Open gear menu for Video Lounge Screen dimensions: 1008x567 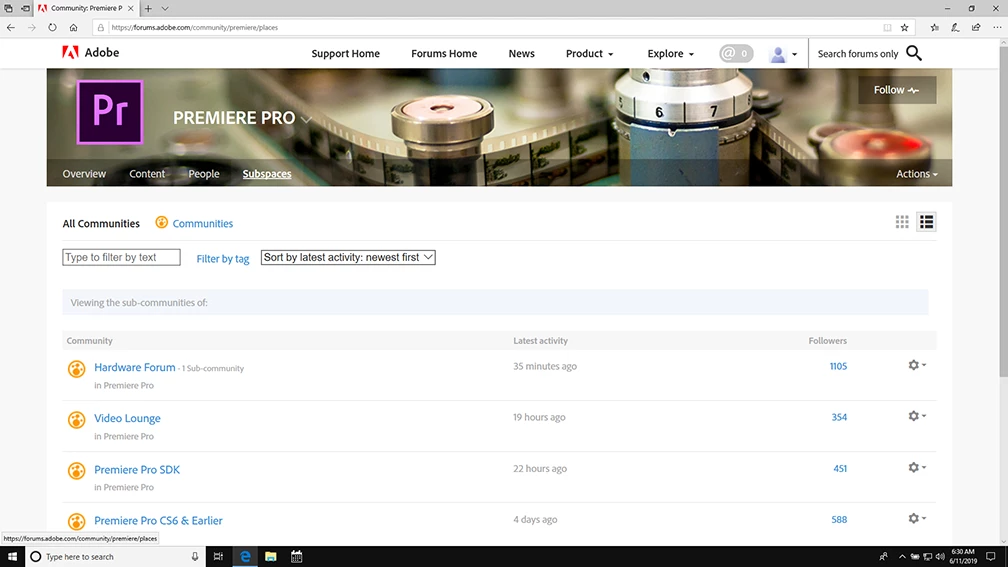tap(917, 416)
